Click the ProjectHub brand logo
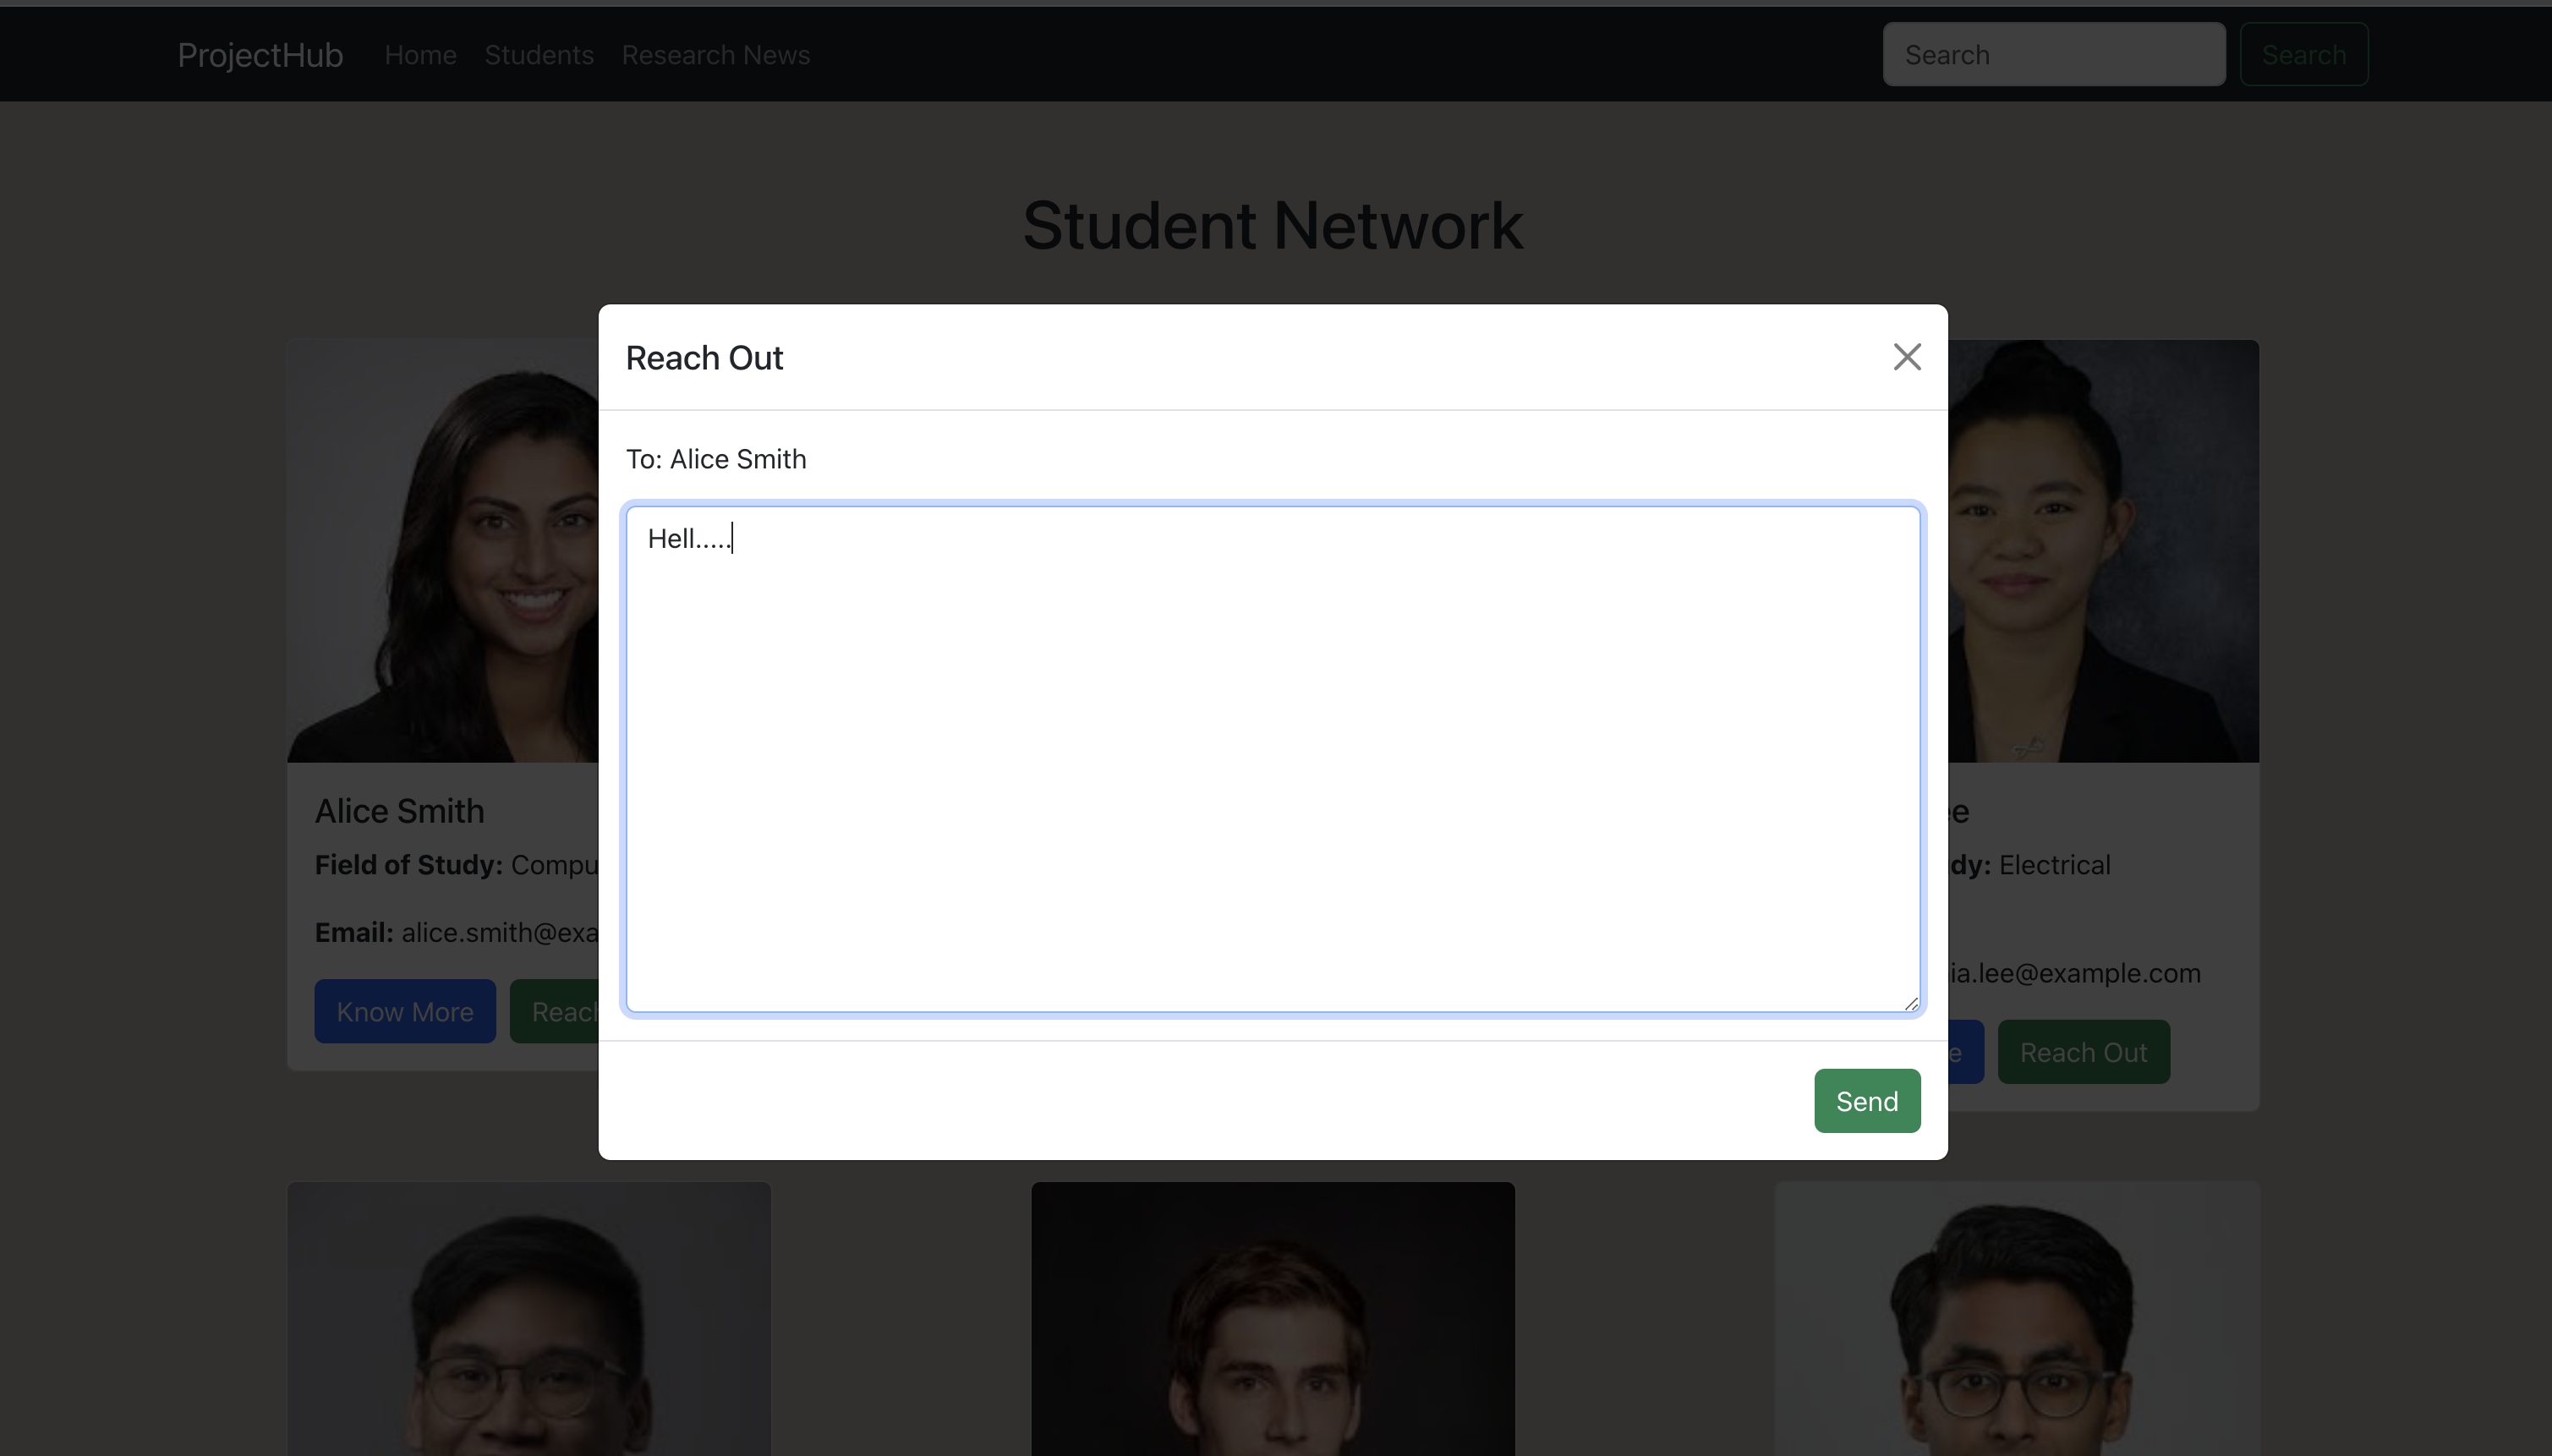Image resolution: width=2552 pixels, height=1456 pixels. point(260,55)
